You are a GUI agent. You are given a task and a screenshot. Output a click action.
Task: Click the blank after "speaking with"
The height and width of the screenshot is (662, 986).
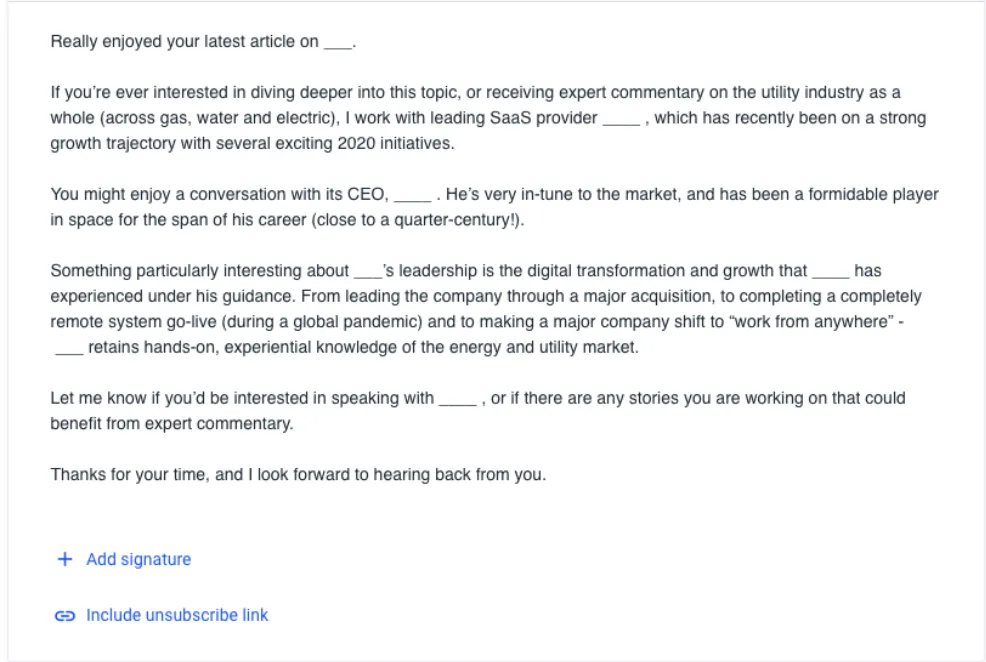[x=457, y=400]
